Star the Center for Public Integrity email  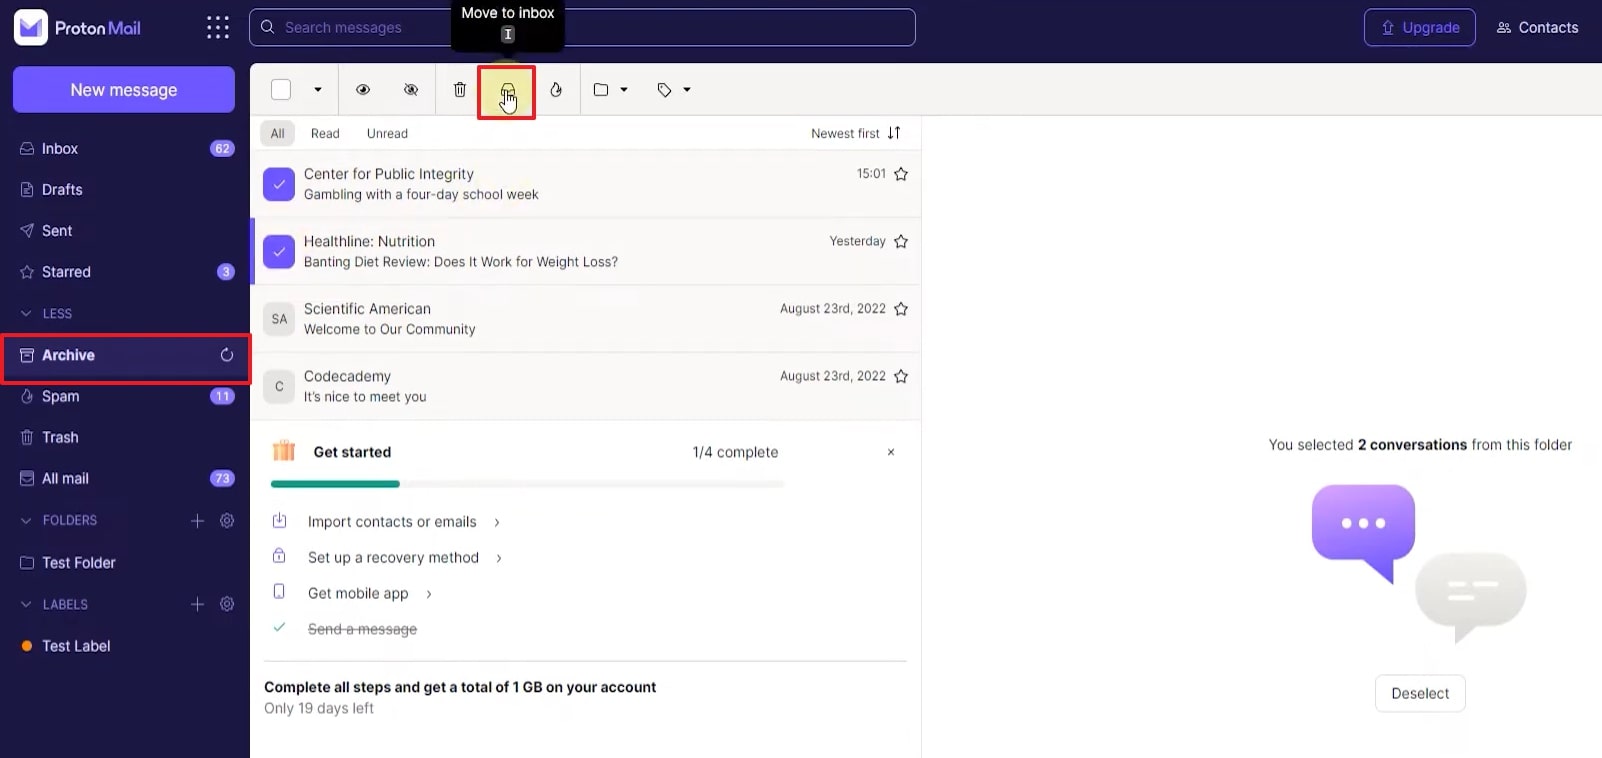point(901,174)
